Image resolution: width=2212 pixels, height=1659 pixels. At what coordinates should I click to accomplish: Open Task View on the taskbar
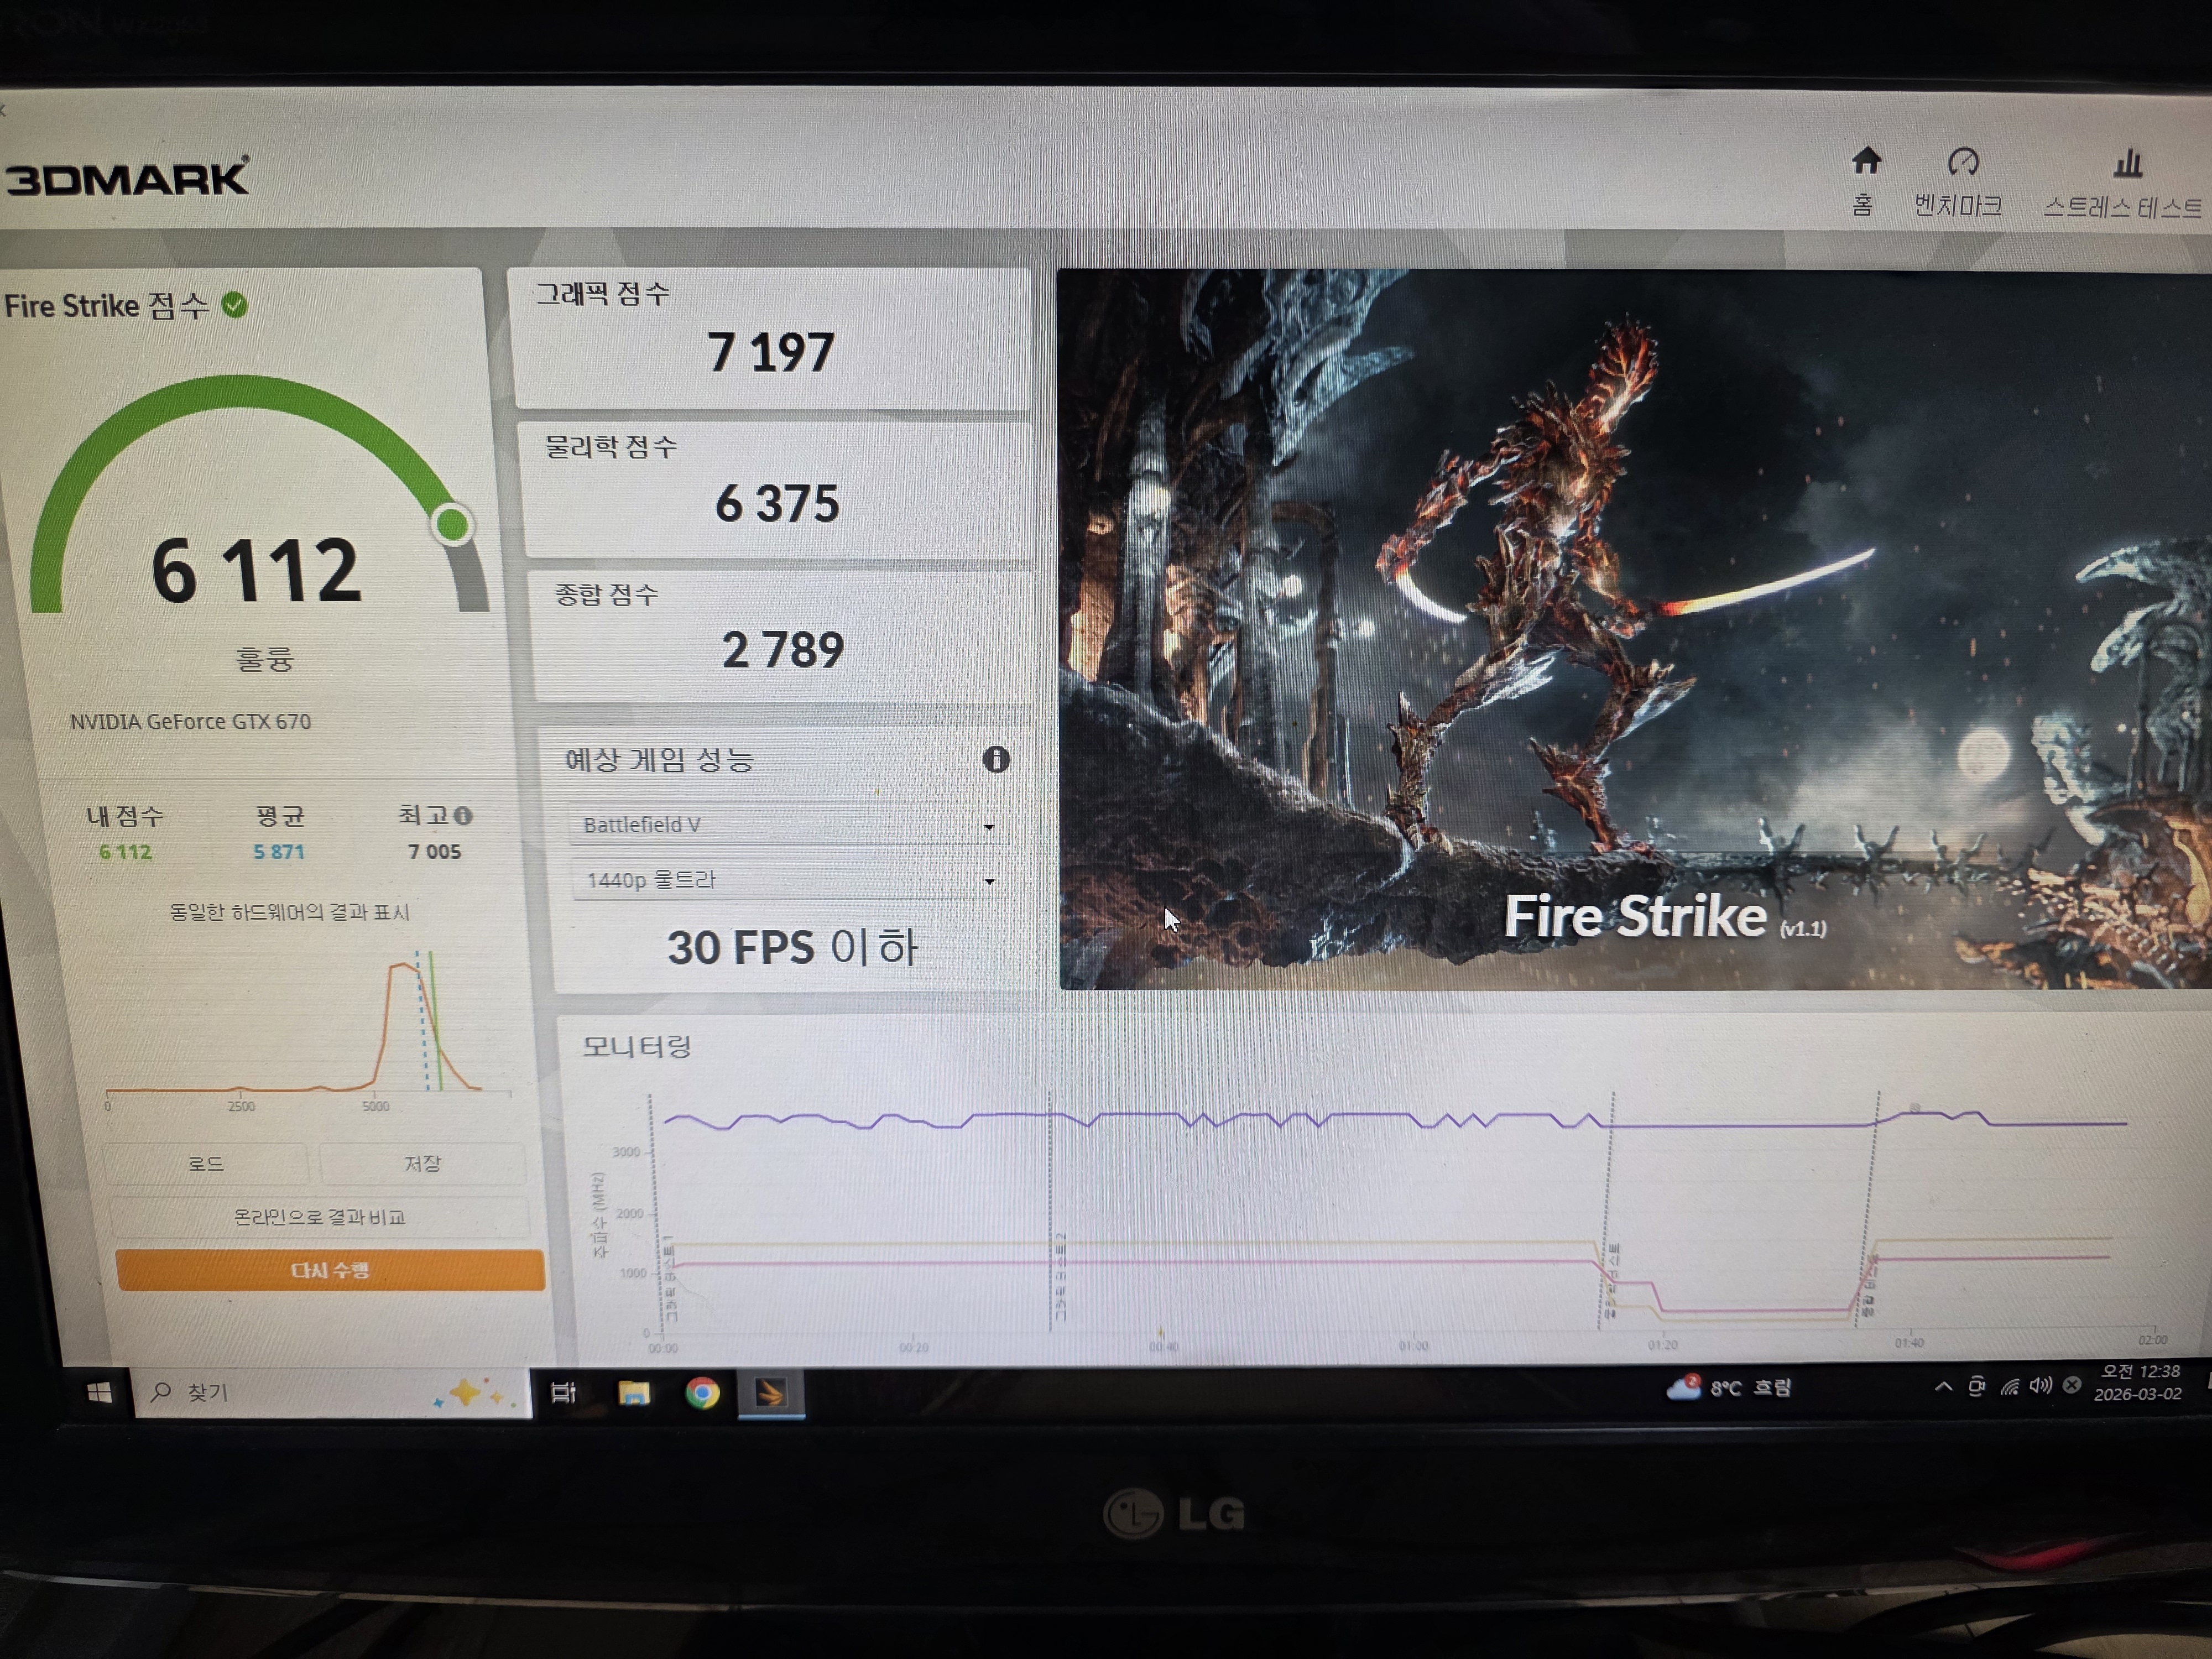click(564, 1392)
